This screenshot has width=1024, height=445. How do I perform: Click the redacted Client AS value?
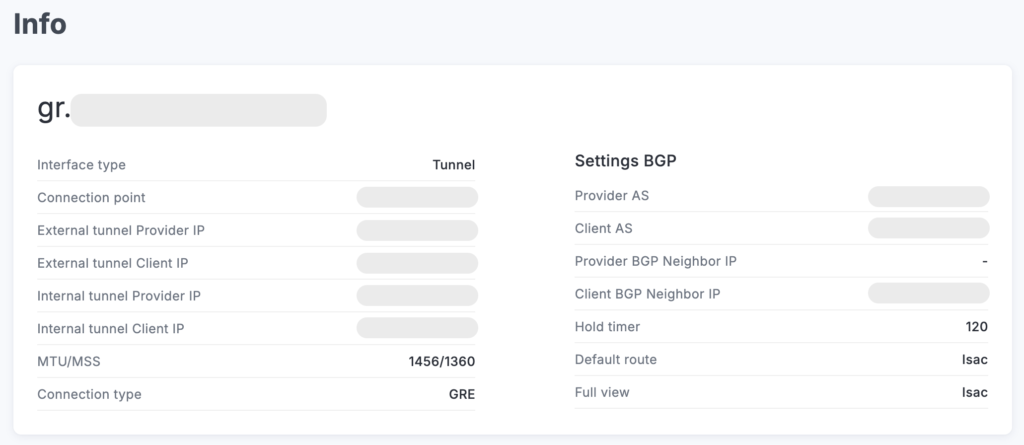(x=928, y=228)
